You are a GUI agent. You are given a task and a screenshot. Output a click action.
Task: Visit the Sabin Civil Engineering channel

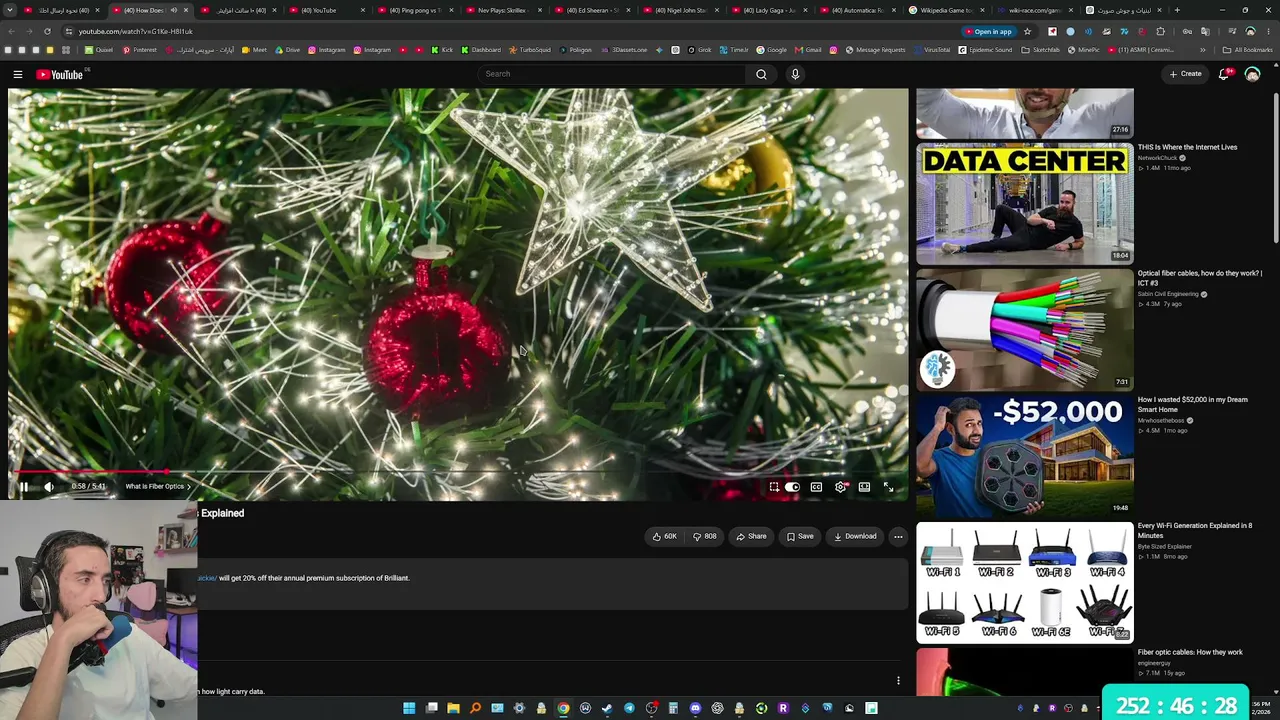click(1168, 294)
